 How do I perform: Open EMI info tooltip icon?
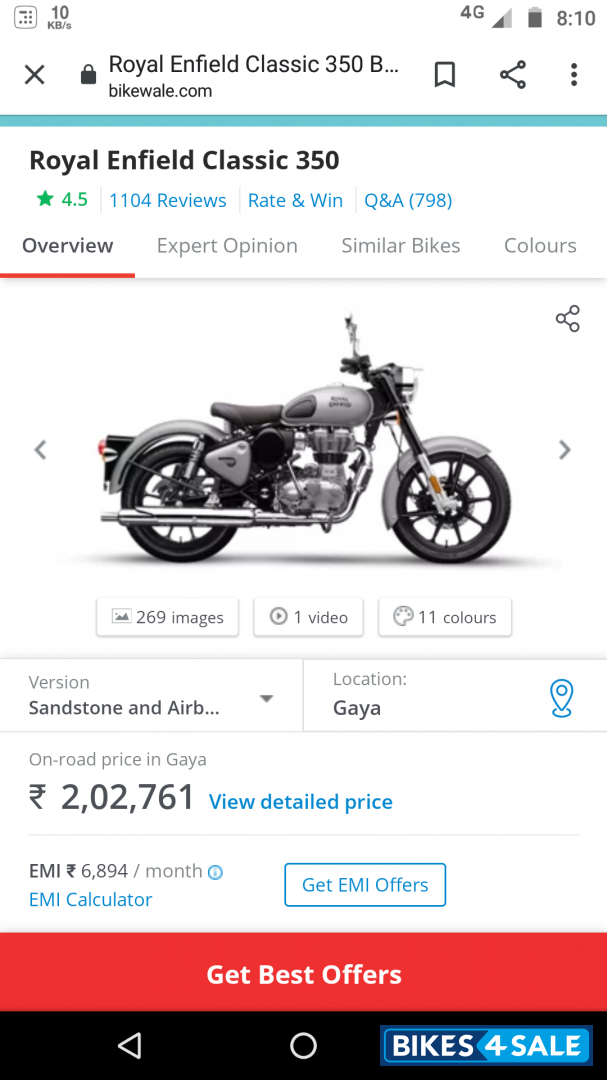(215, 872)
